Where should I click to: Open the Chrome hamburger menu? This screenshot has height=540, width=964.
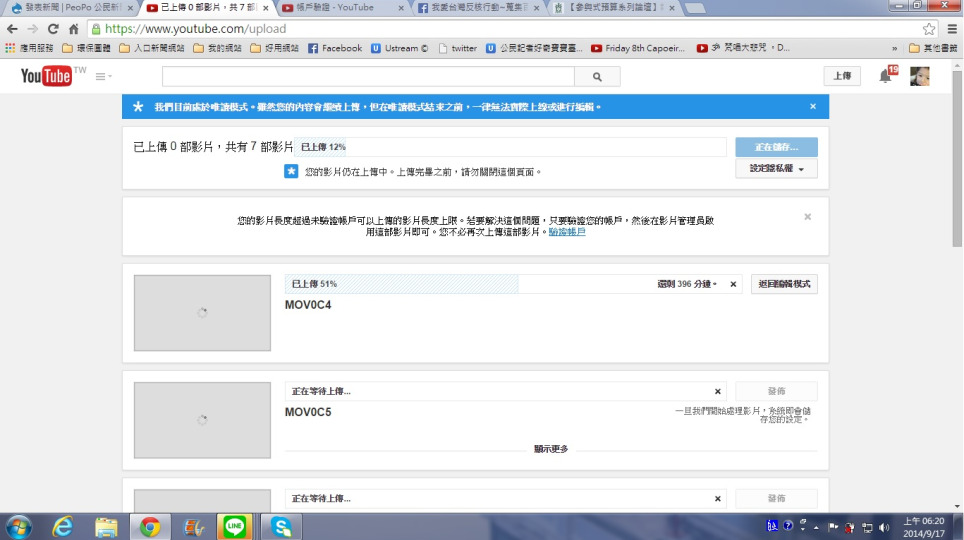pyautogui.click(x=952, y=29)
